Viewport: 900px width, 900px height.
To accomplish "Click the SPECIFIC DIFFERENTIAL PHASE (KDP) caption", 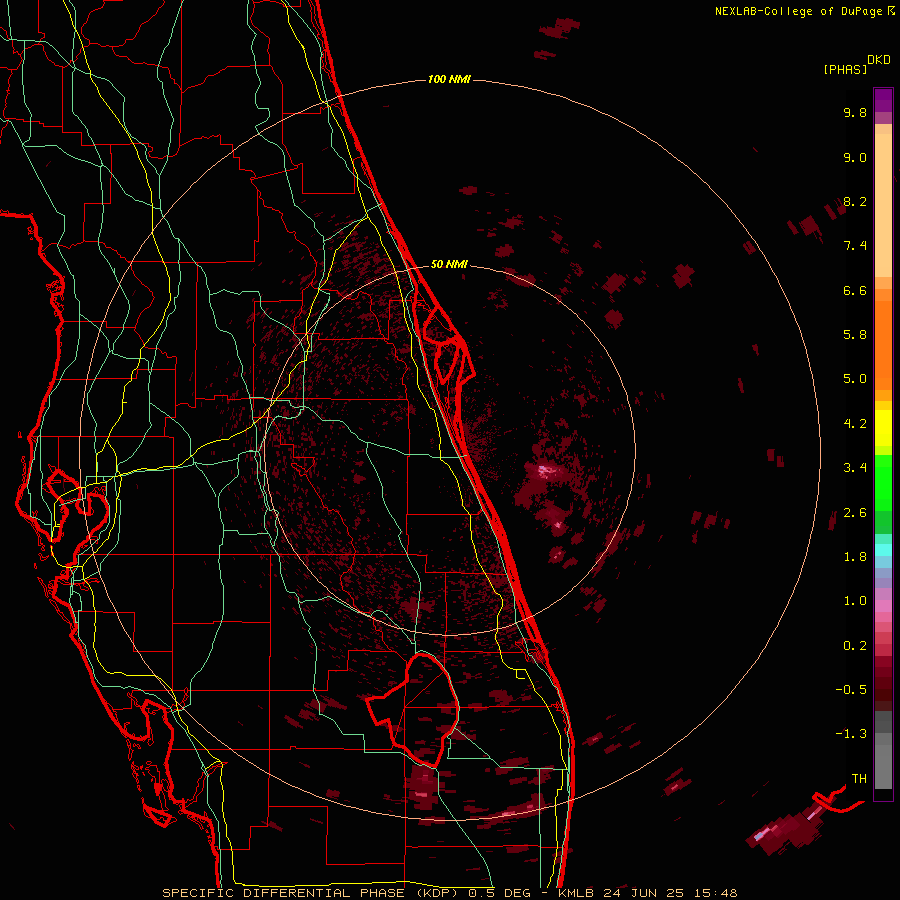I will click(311, 893).
